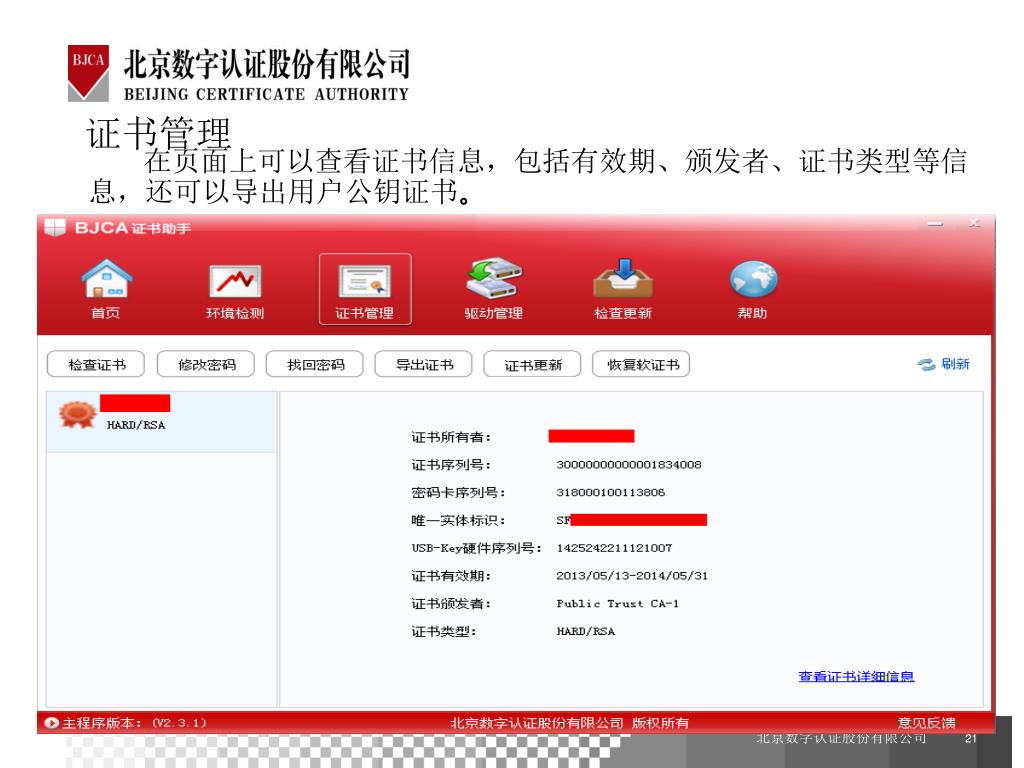Open the 帮助 globe help icon
1024x768 pixels.
pos(753,289)
